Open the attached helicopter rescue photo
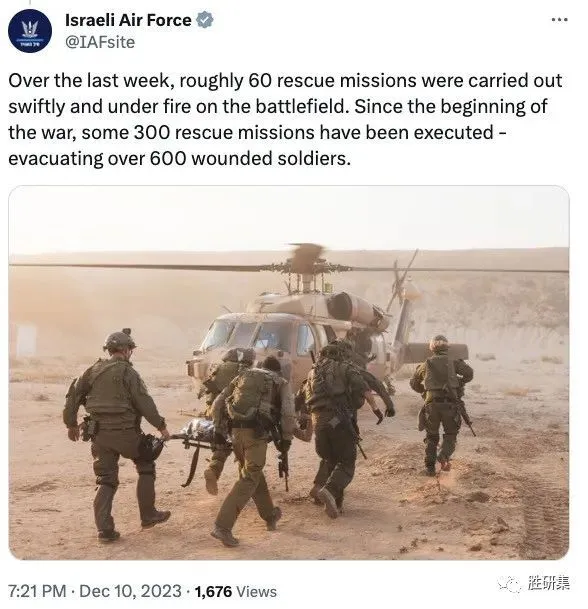Viewport: 588px width, 609px height. point(289,372)
